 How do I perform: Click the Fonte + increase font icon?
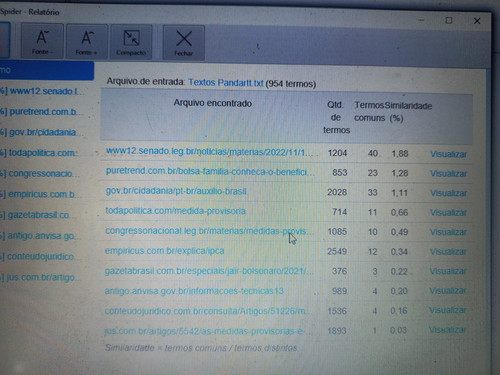tap(87, 42)
